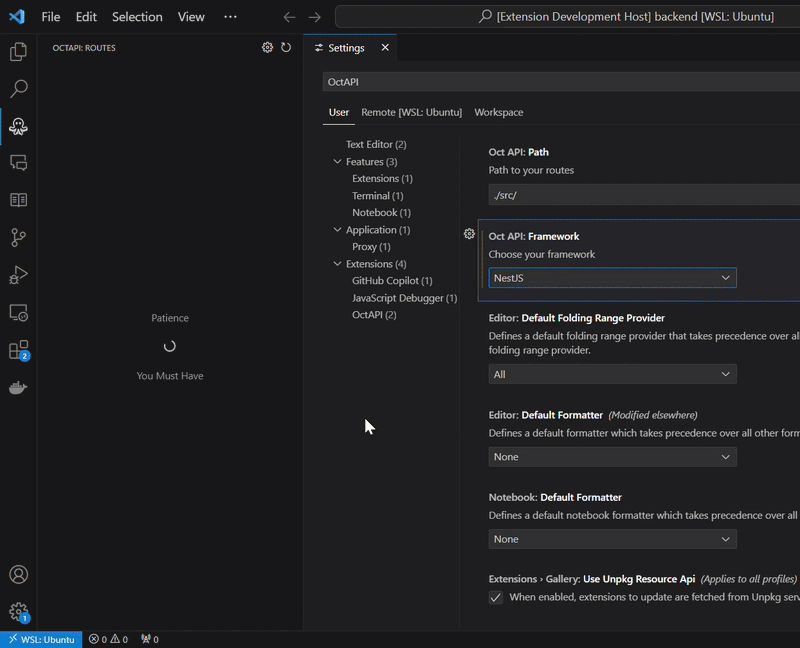Open the Edit menu

tap(86, 17)
